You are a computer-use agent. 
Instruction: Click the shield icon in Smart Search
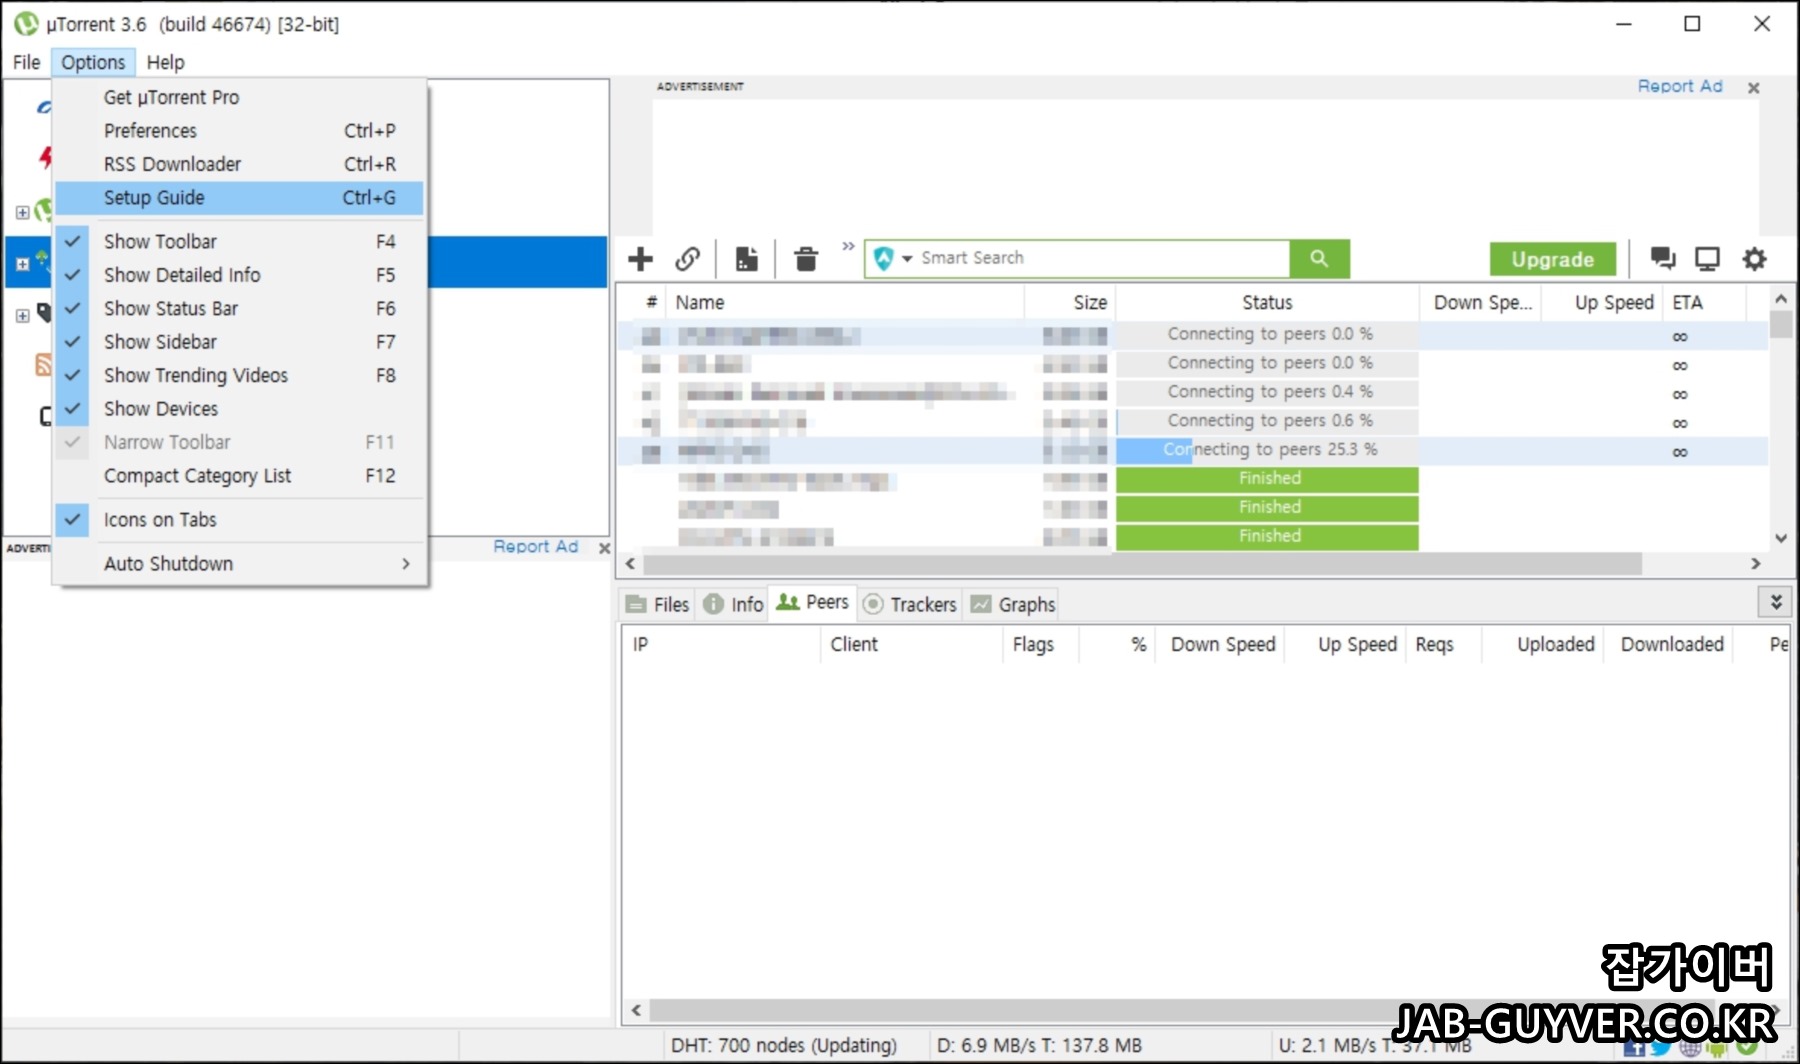[884, 259]
